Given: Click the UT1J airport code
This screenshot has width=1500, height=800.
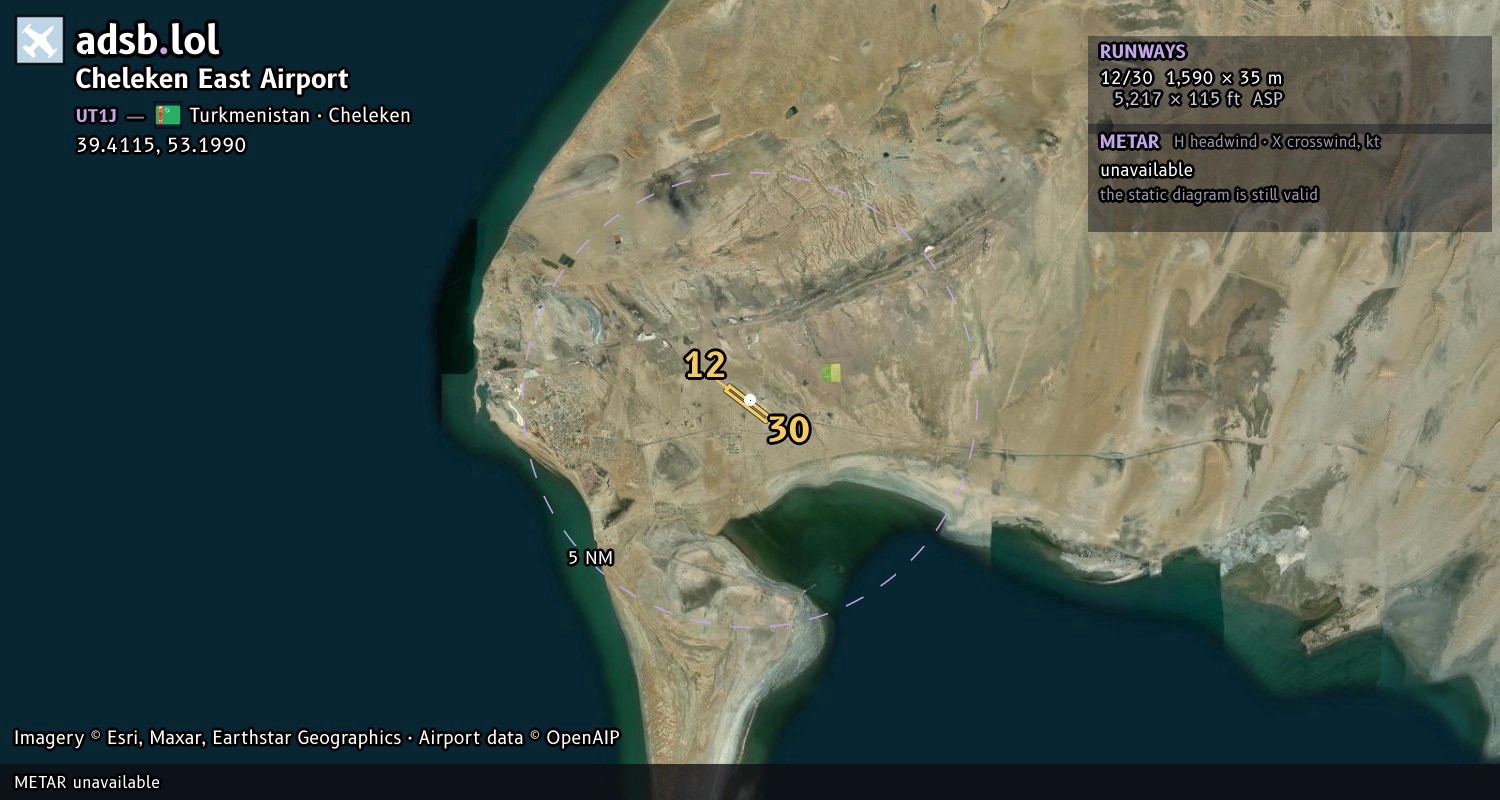Looking at the screenshot, I should click(97, 116).
